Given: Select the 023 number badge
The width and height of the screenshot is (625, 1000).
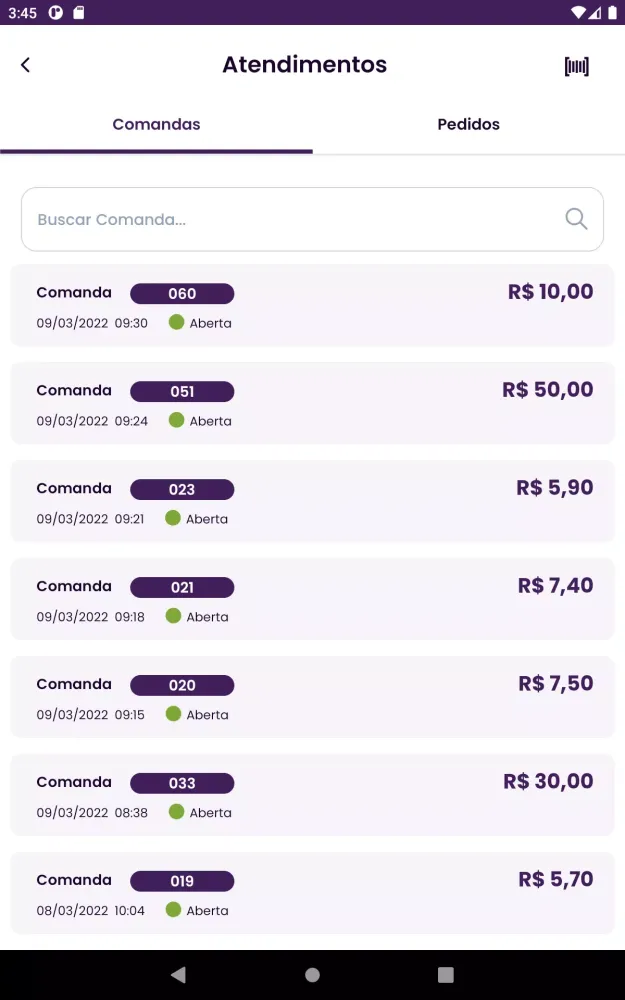Looking at the screenshot, I should [182, 489].
